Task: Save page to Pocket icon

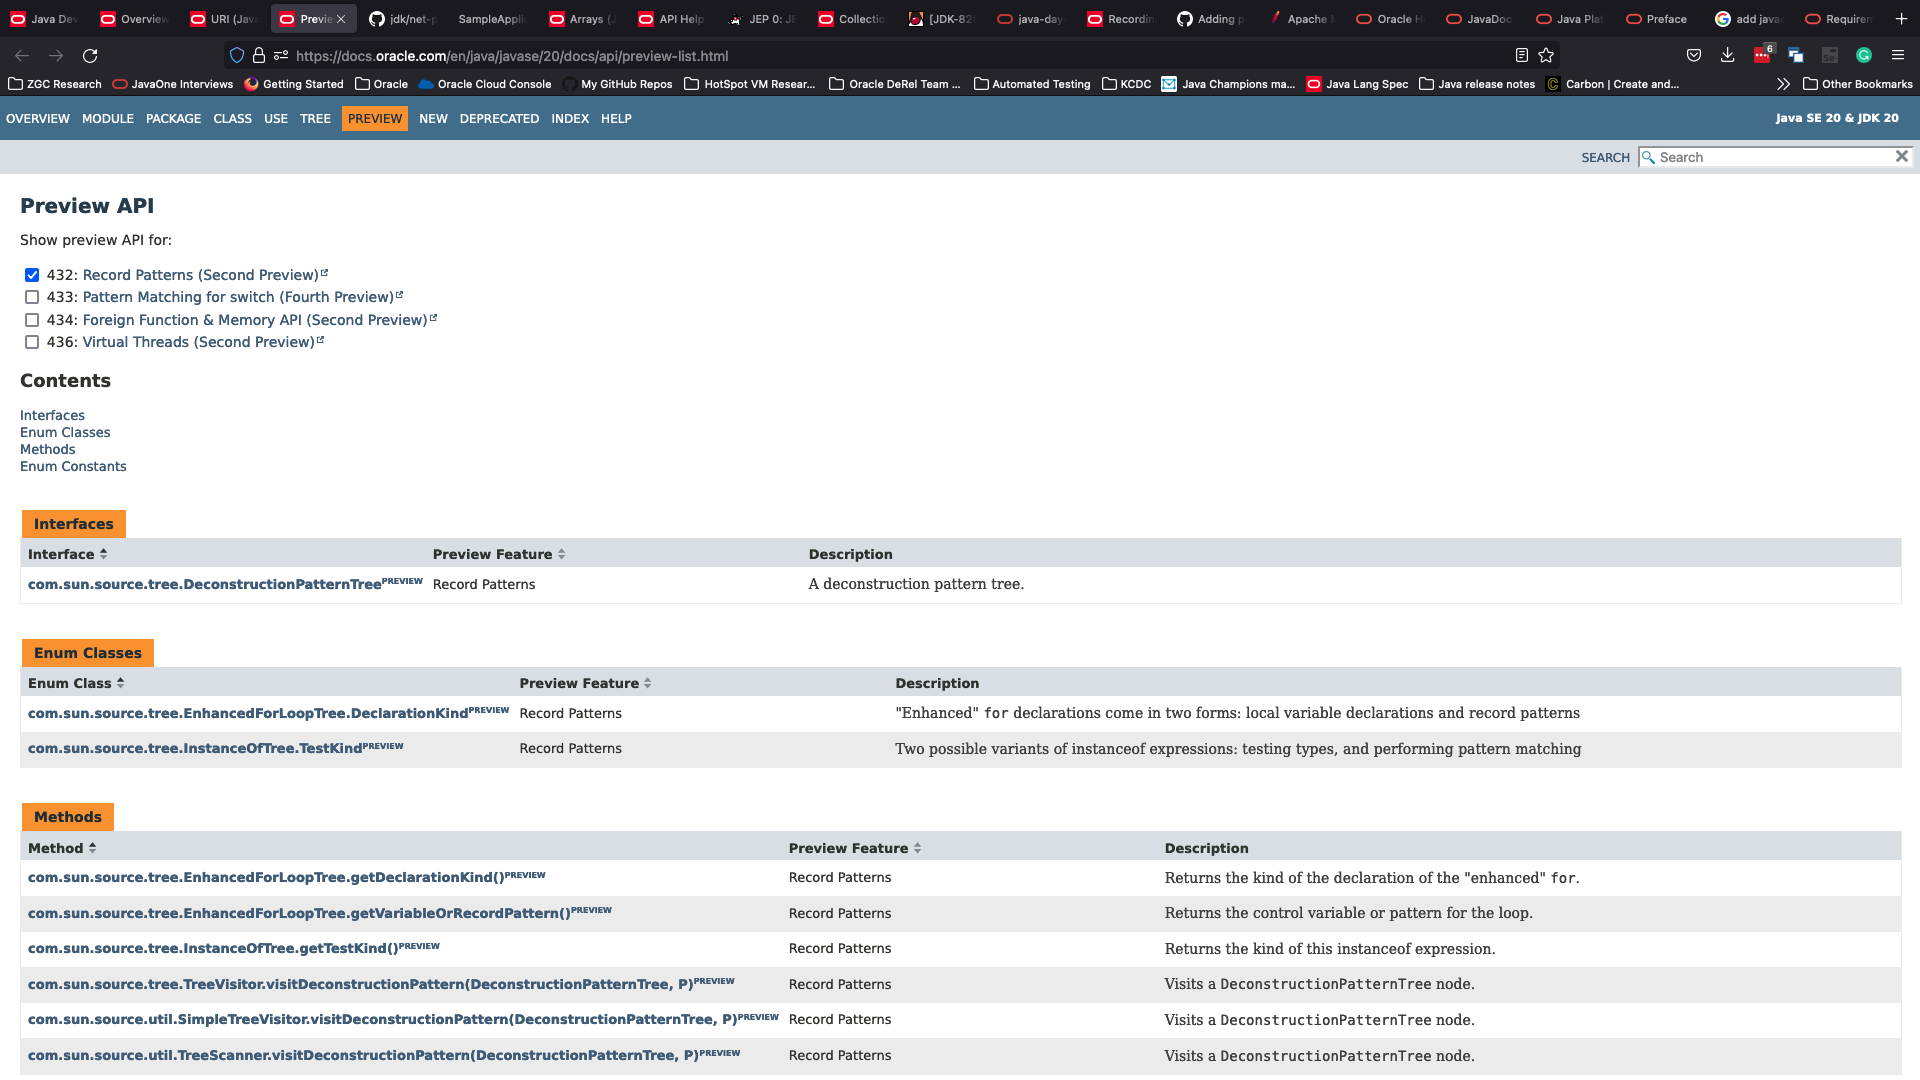Action: coord(1693,56)
